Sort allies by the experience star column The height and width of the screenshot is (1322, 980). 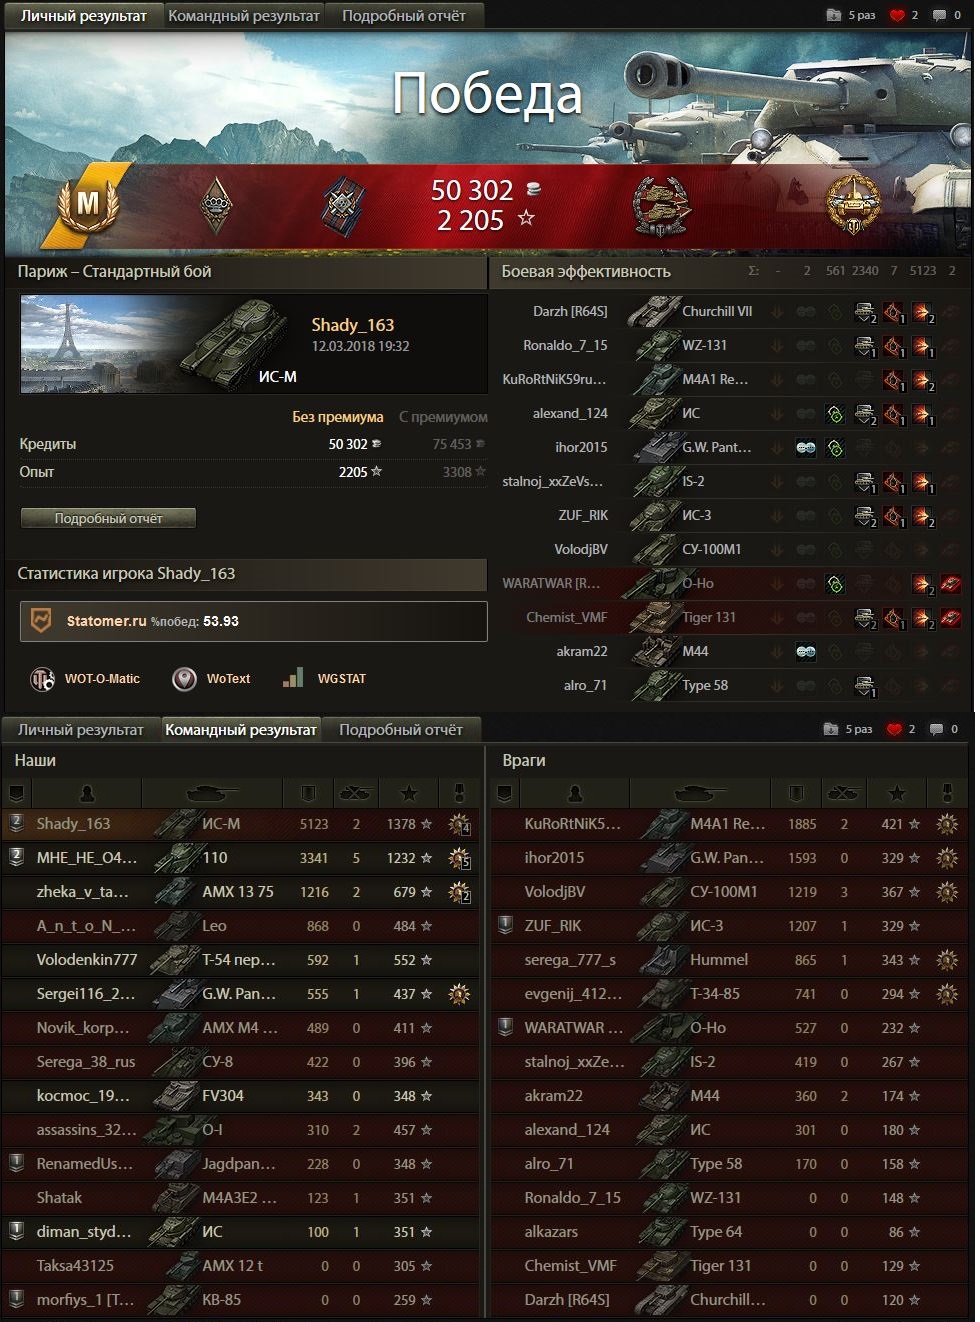[x=409, y=793]
